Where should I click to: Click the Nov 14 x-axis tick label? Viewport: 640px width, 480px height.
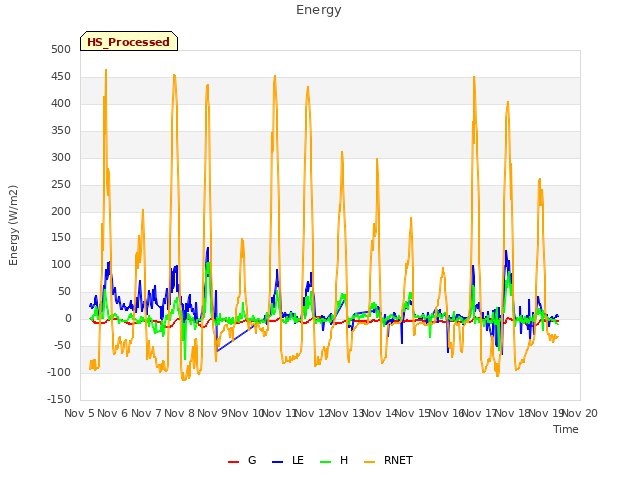click(380, 413)
